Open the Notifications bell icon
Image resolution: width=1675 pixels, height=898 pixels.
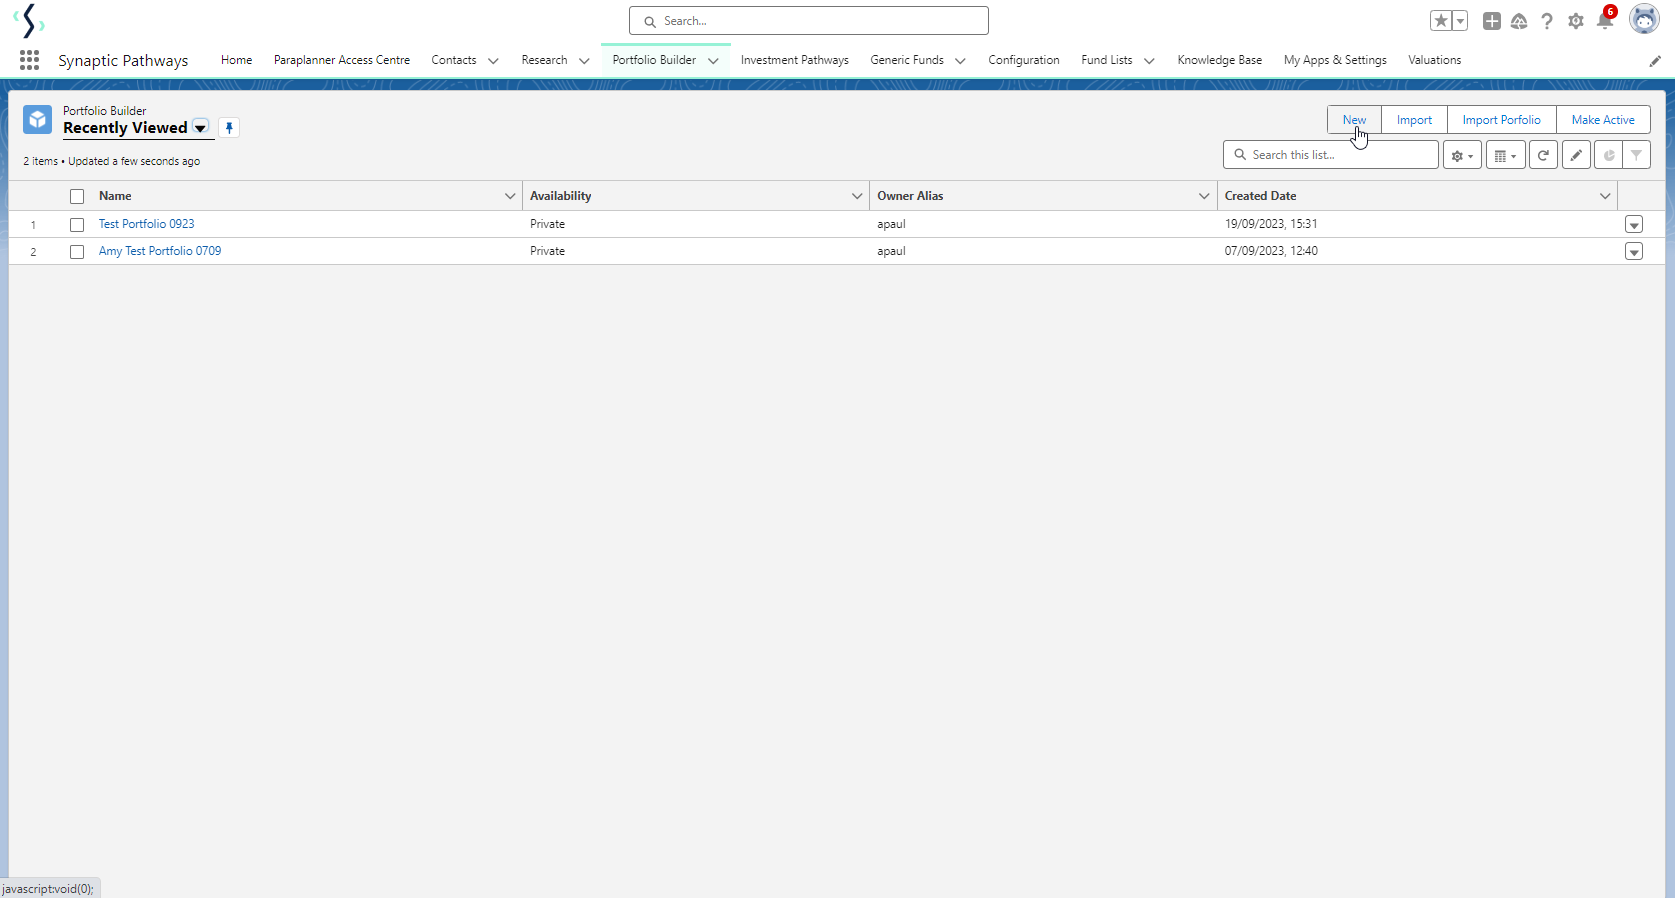(x=1605, y=21)
